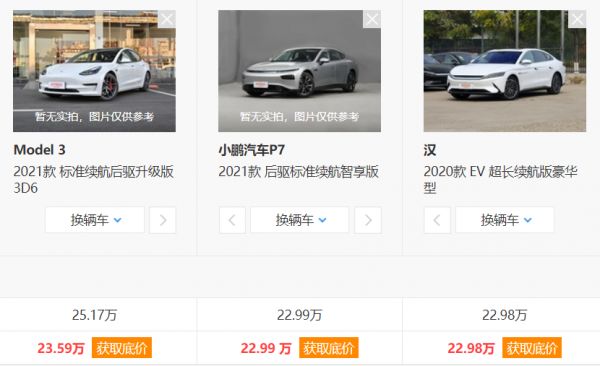Remove 小鹏汽车P7 from the comparison

pyautogui.click(x=372, y=19)
